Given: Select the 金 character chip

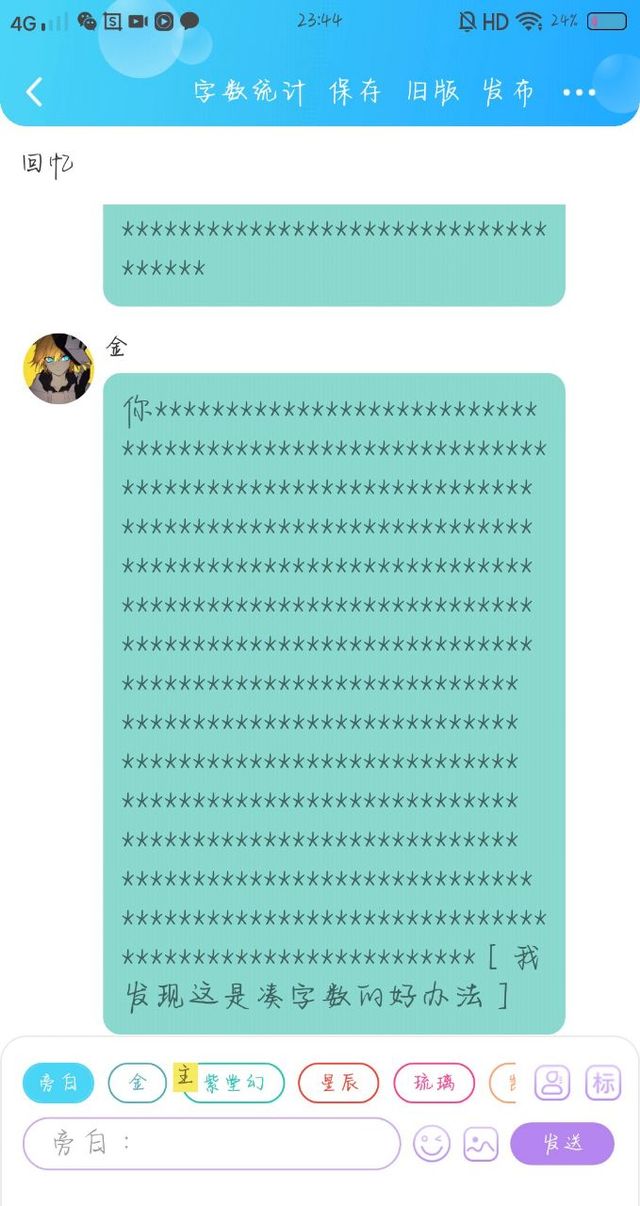Looking at the screenshot, I should point(137,1082).
